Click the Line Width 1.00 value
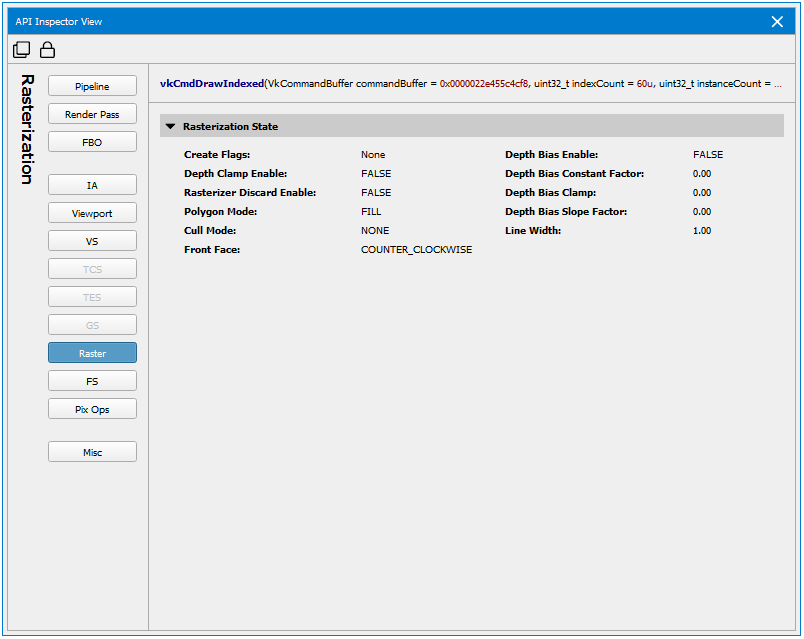The image size is (804, 639). pyautogui.click(x=702, y=231)
